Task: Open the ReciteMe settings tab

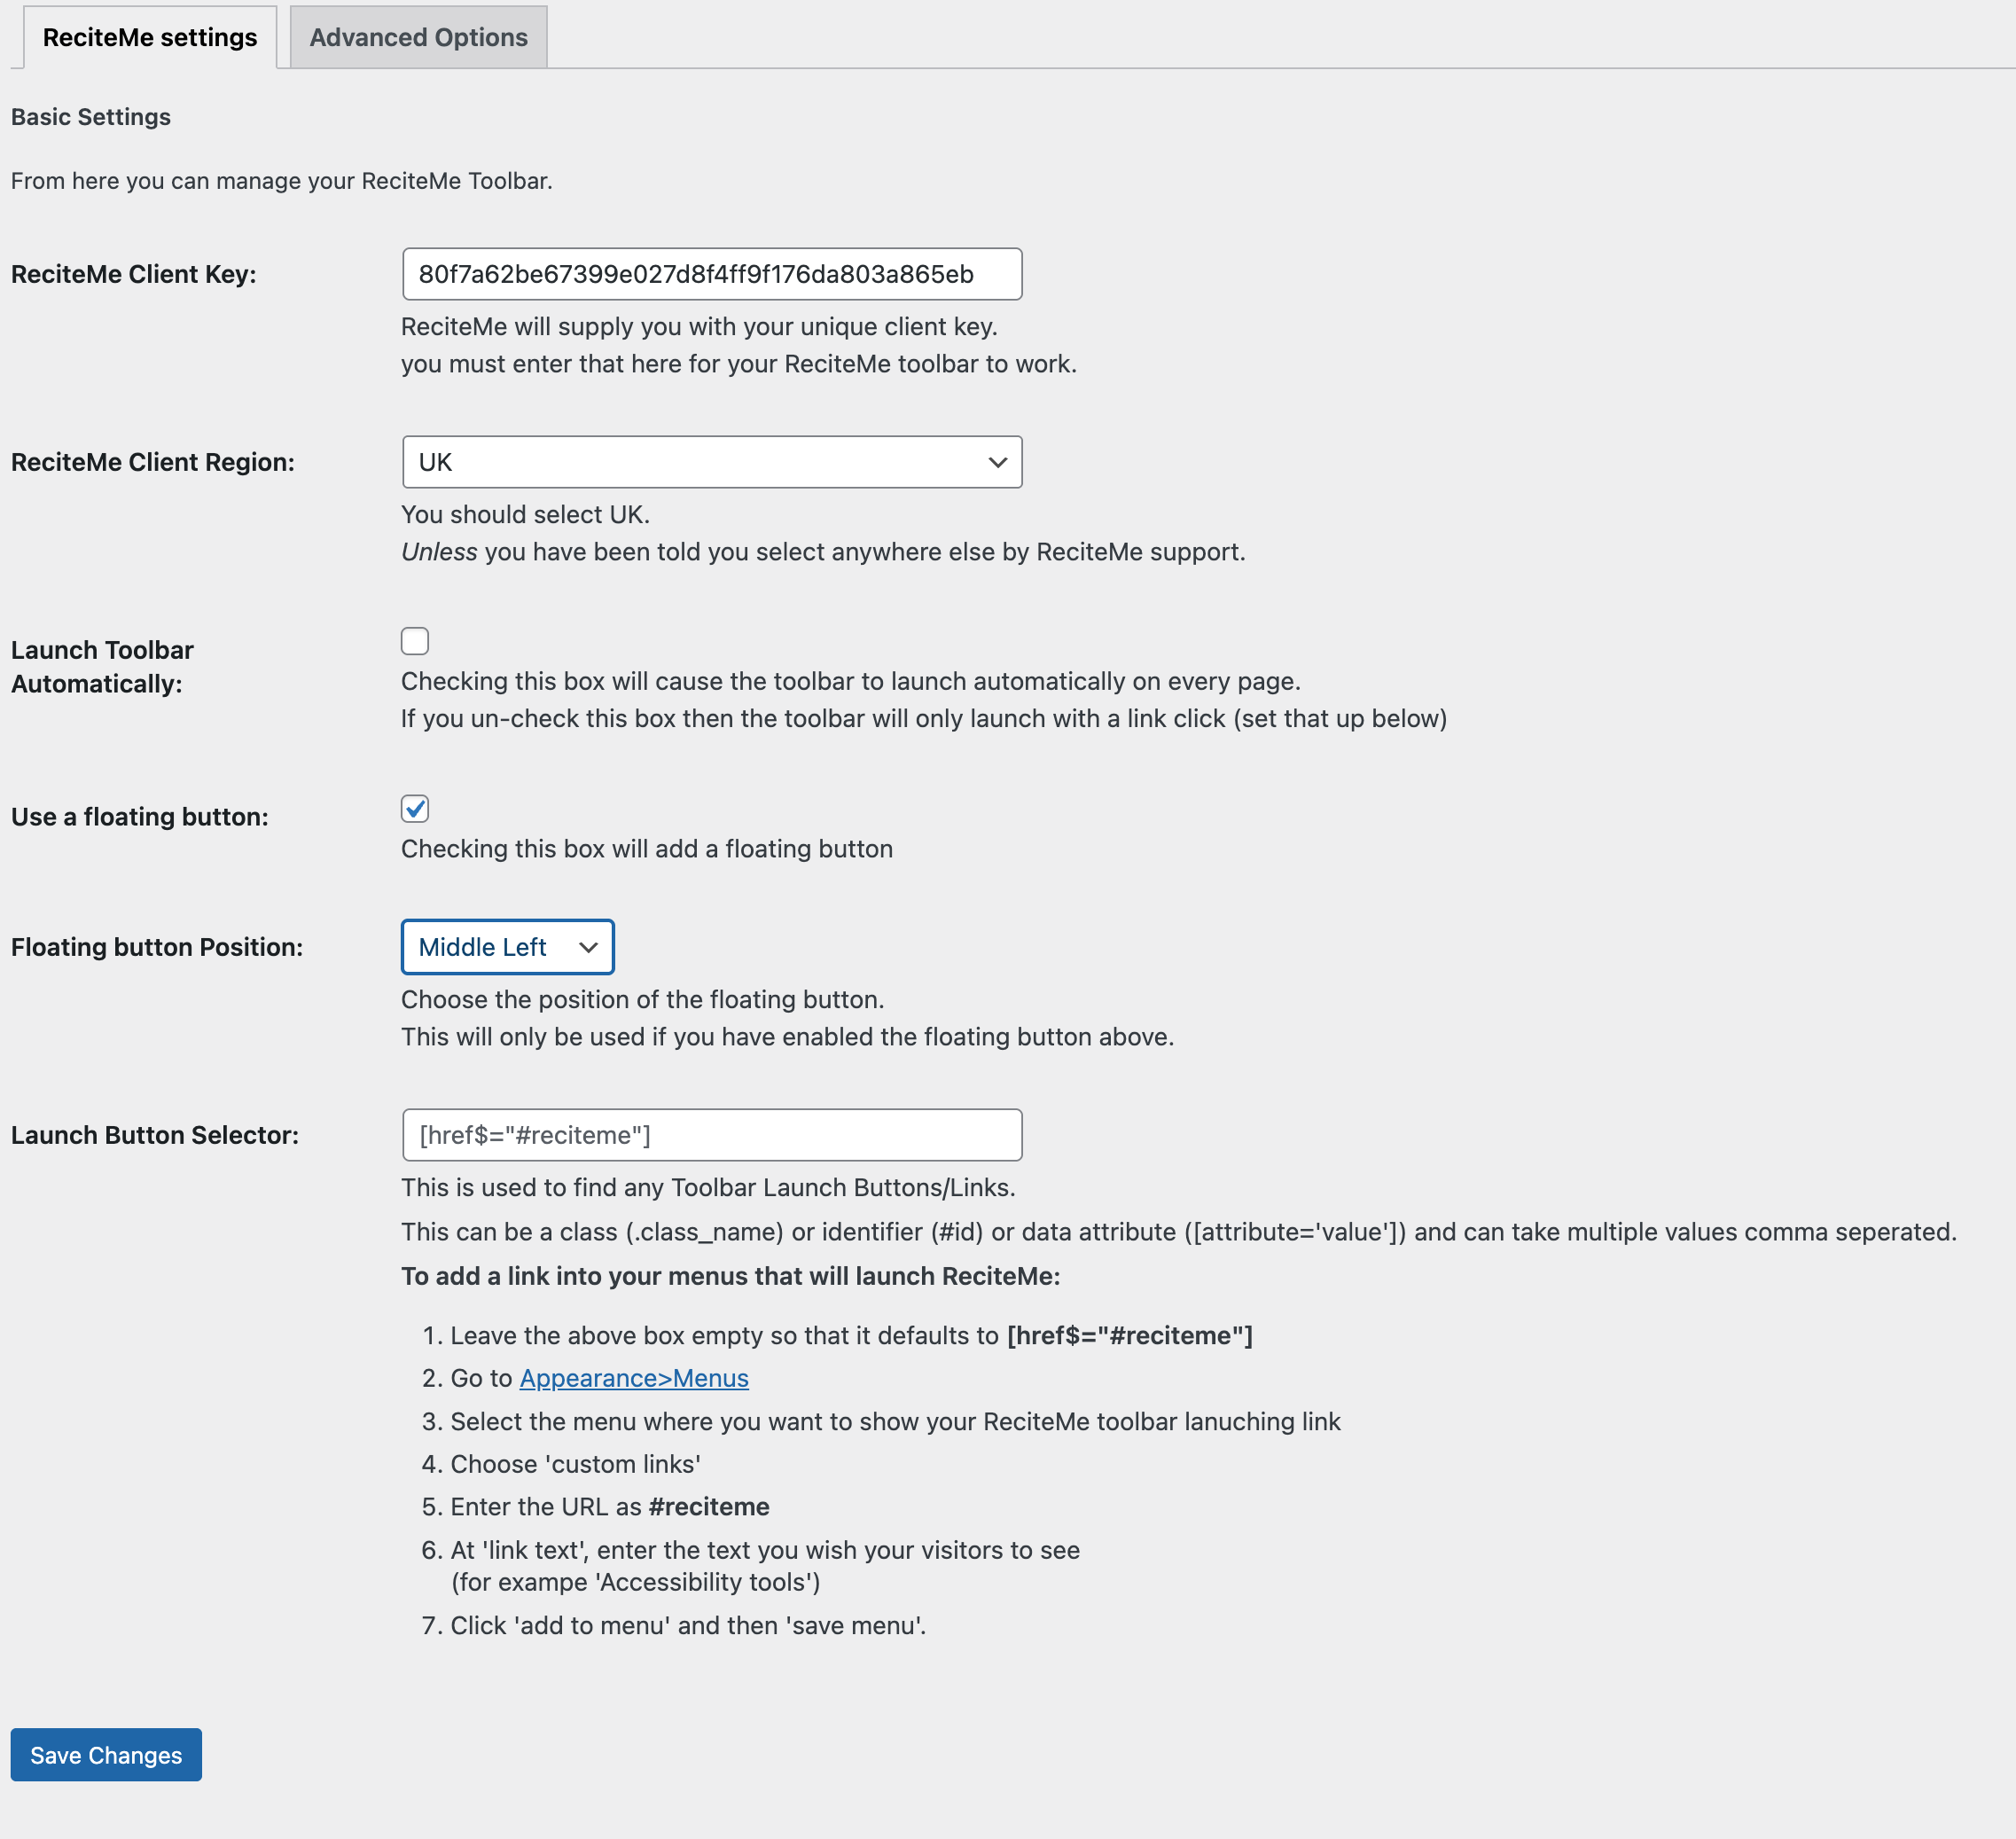Action: (150, 37)
